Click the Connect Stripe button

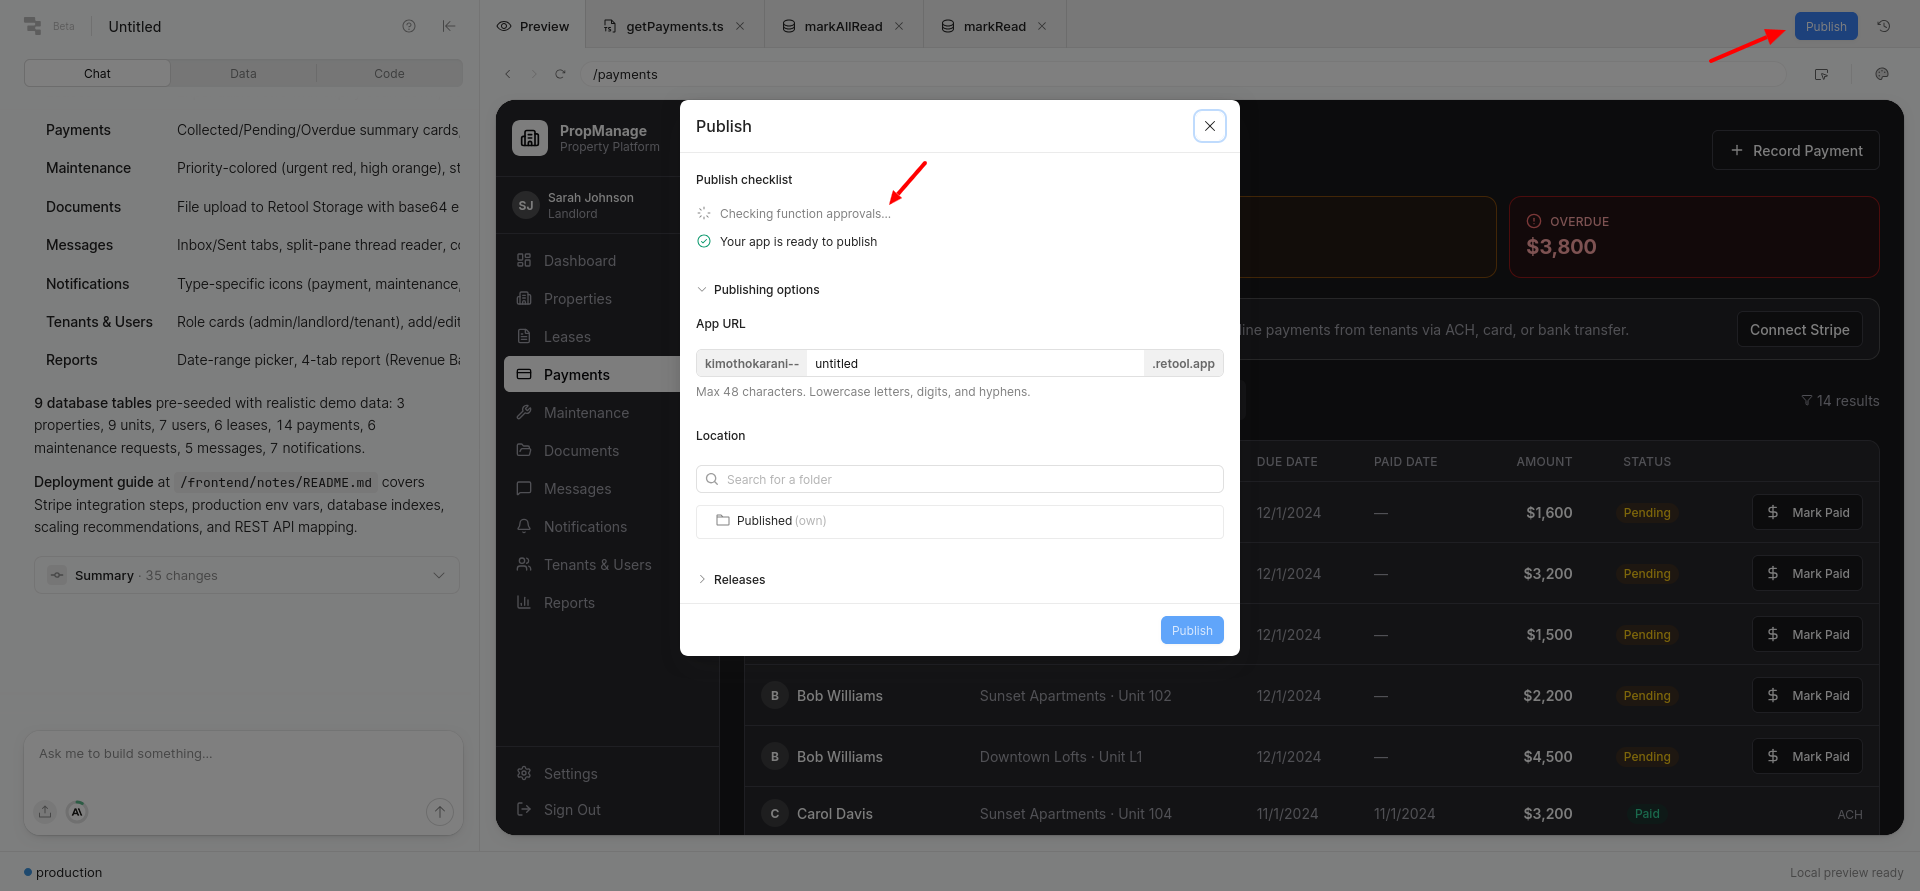1799,330
